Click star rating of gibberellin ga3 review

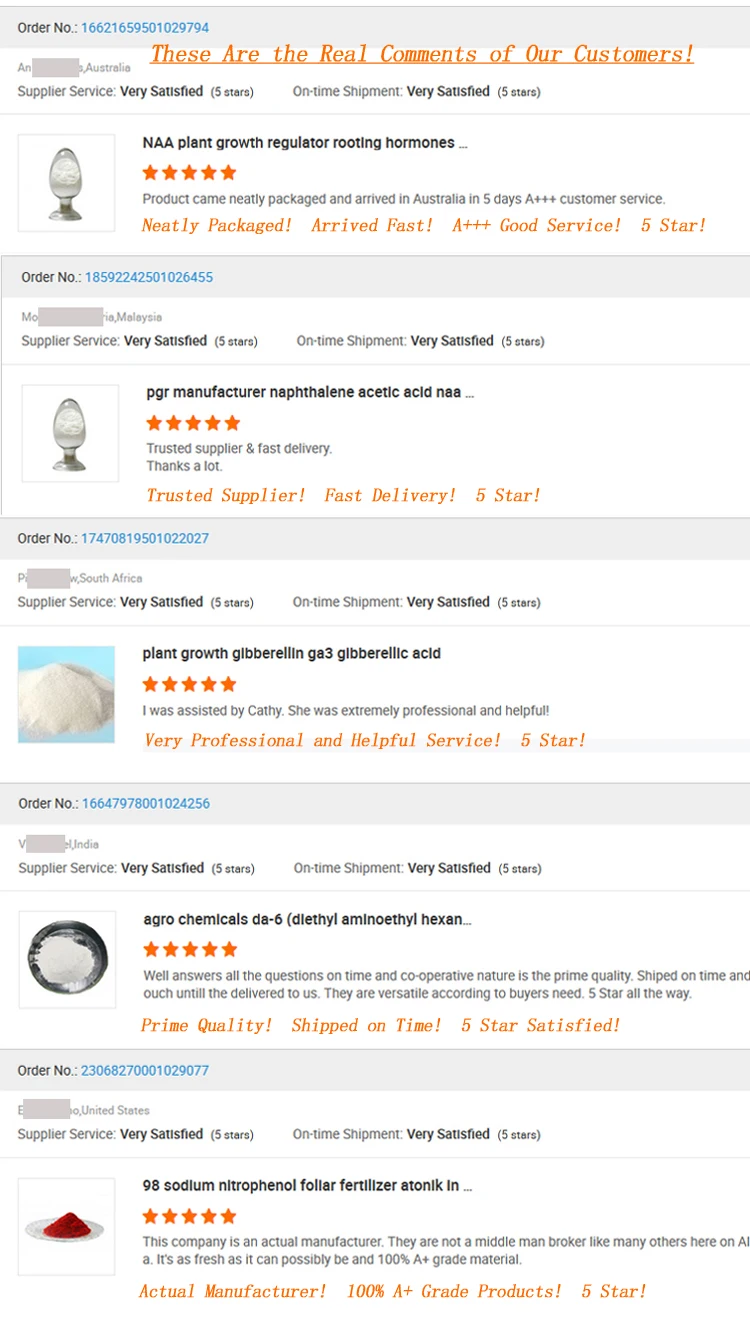pyautogui.click(x=189, y=684)
